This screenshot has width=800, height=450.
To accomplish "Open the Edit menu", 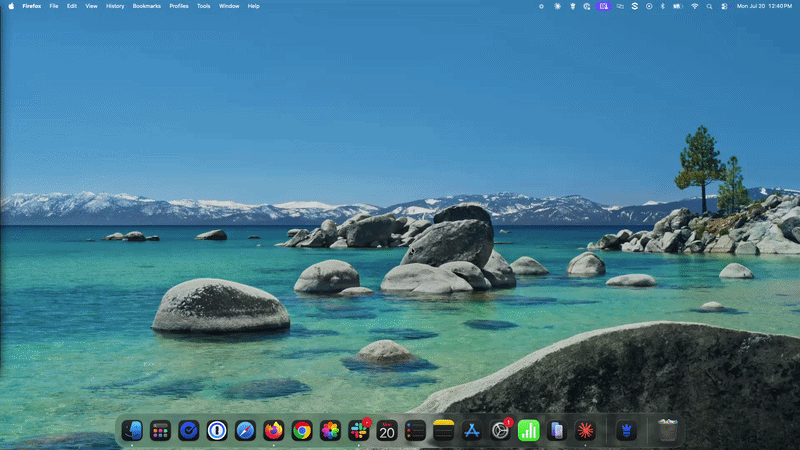I will click(72, 6).
